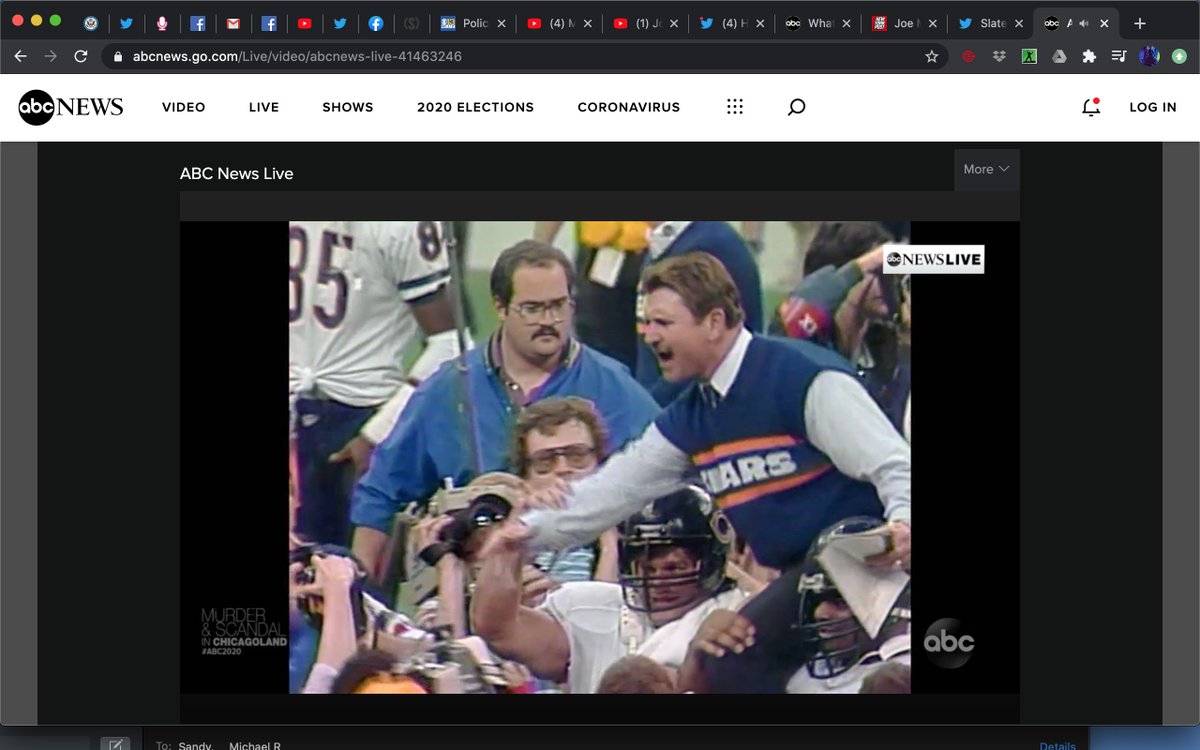Switch to the pinned Gmail tab
The width and height of the screenshot is (1200, 750).
tap(233, 23)
